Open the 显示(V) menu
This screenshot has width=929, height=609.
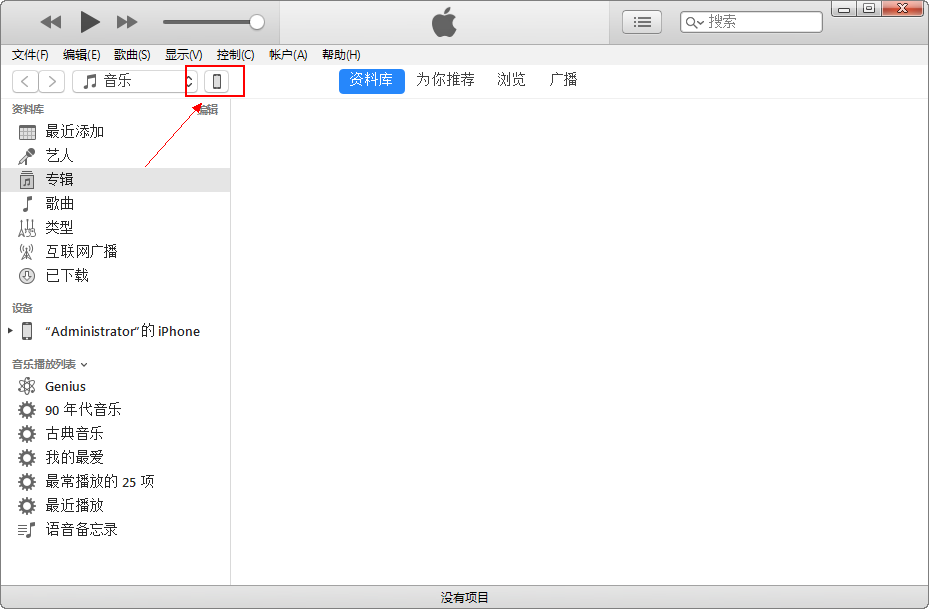[x=184, y=55]
